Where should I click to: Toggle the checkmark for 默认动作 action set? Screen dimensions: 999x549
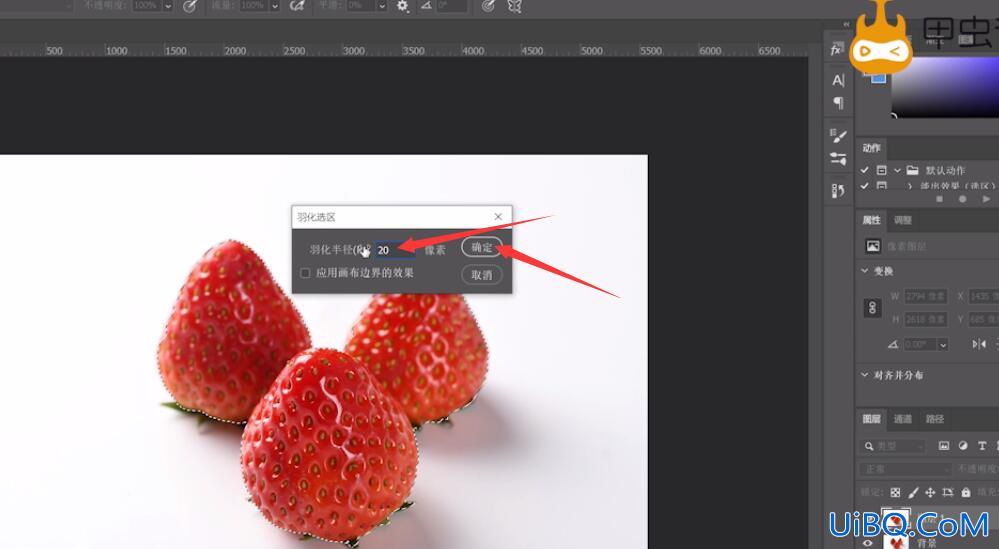[865, 170]
